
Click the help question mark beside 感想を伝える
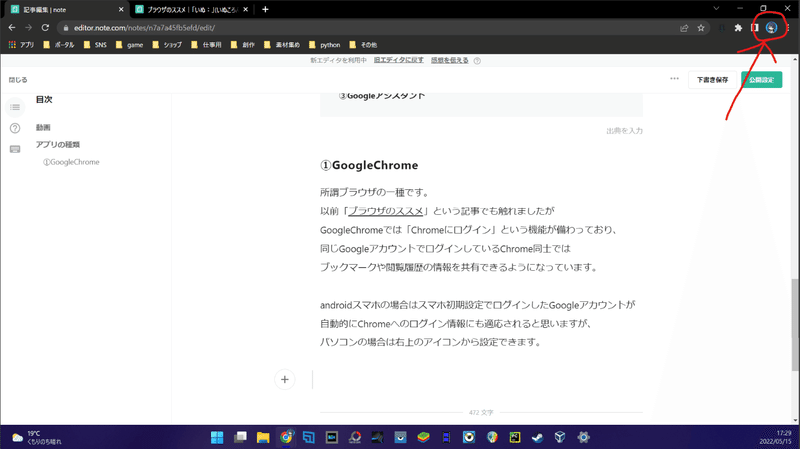coord(477,61)
